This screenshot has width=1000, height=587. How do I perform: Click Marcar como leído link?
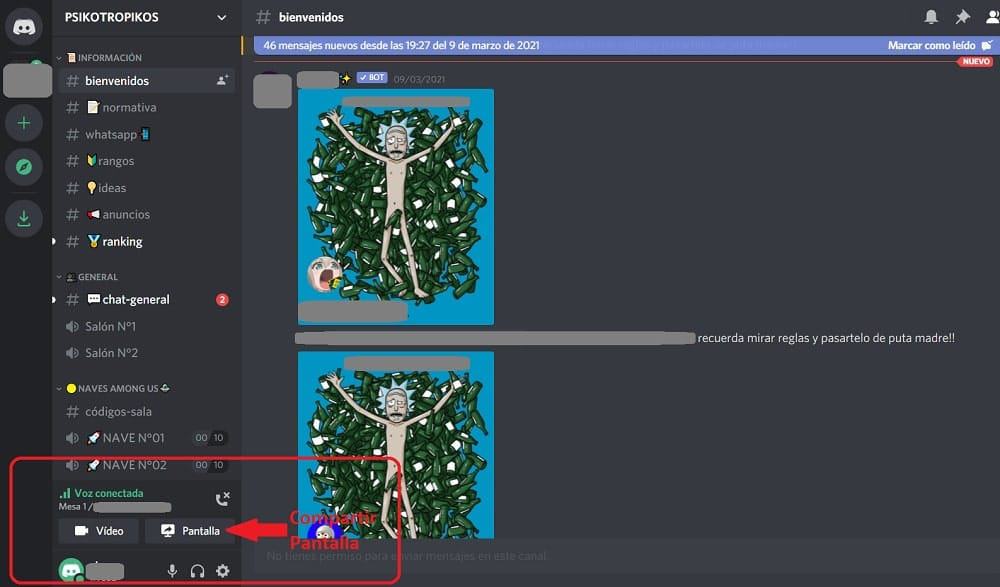[x=940, y=45]
